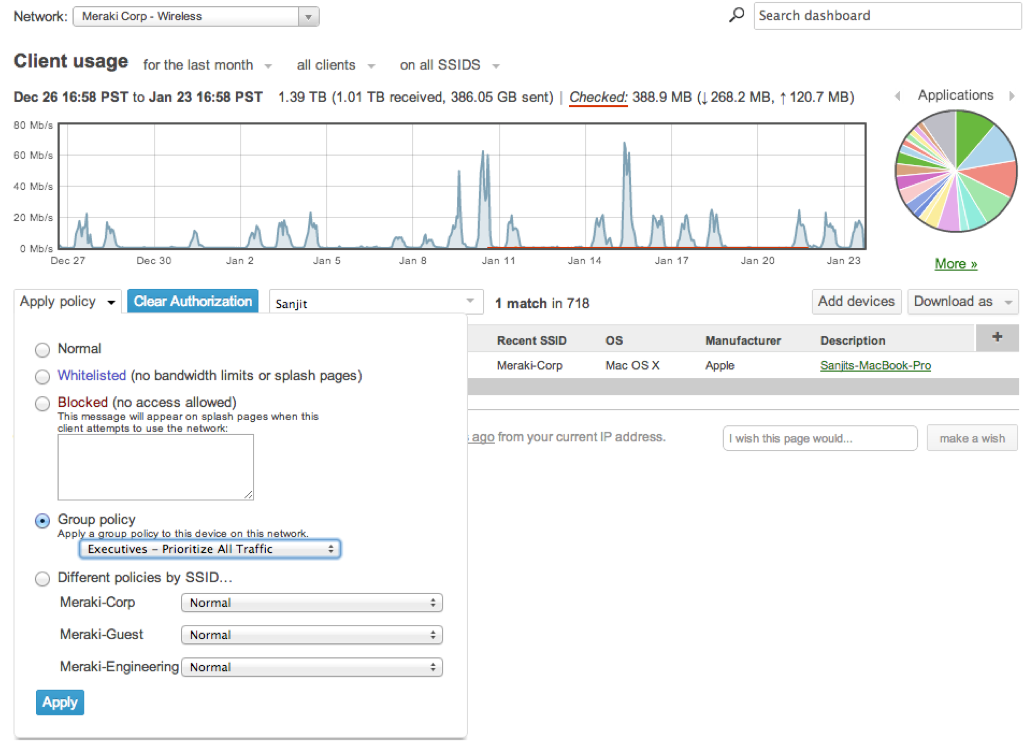Open the Meraki-Engineering policy dropdown
This screenshot has height=741, width=1031.
tap(312, 667)
